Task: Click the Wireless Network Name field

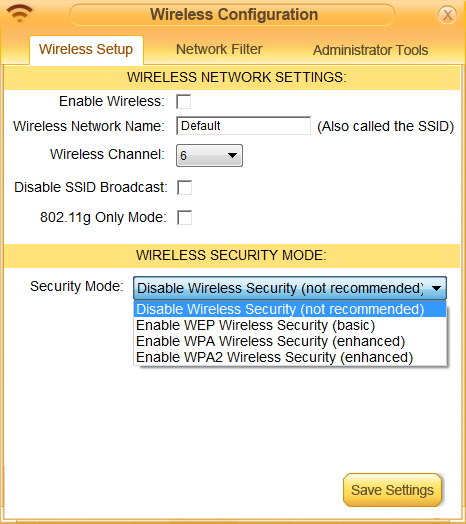Action: click(x=243, y=126)
